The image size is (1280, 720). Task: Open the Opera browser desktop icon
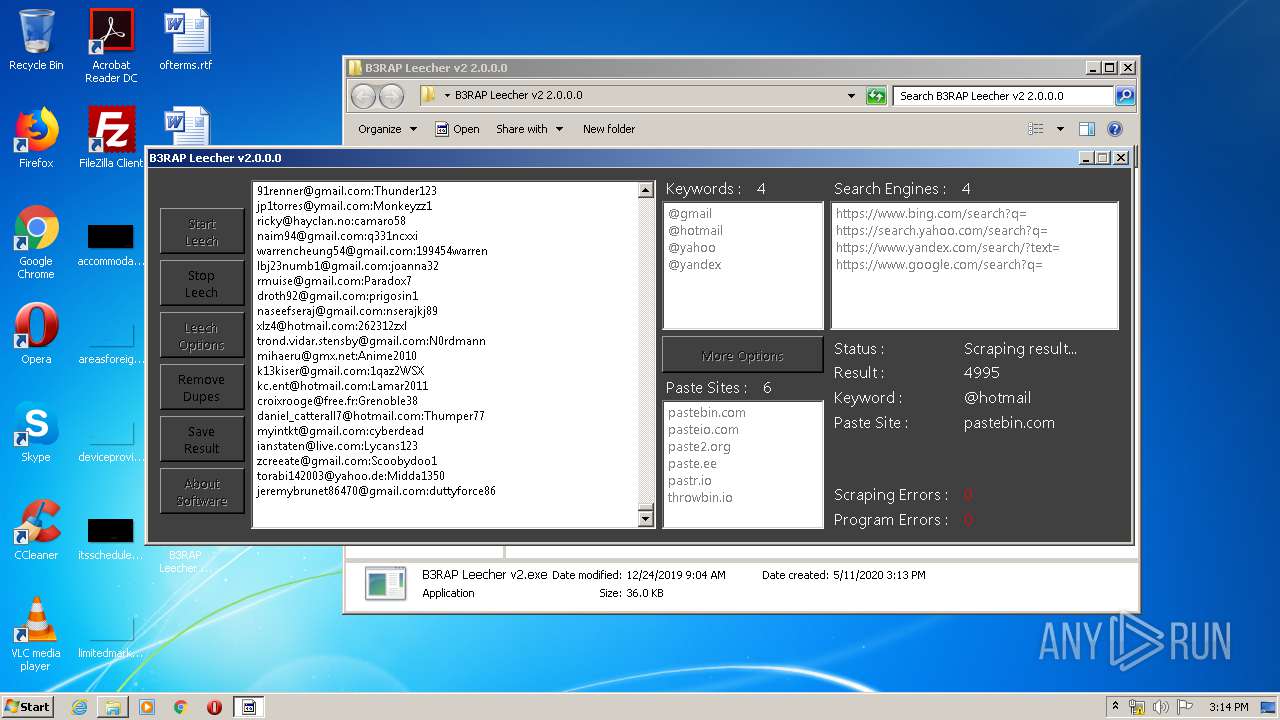pos(36,334)
